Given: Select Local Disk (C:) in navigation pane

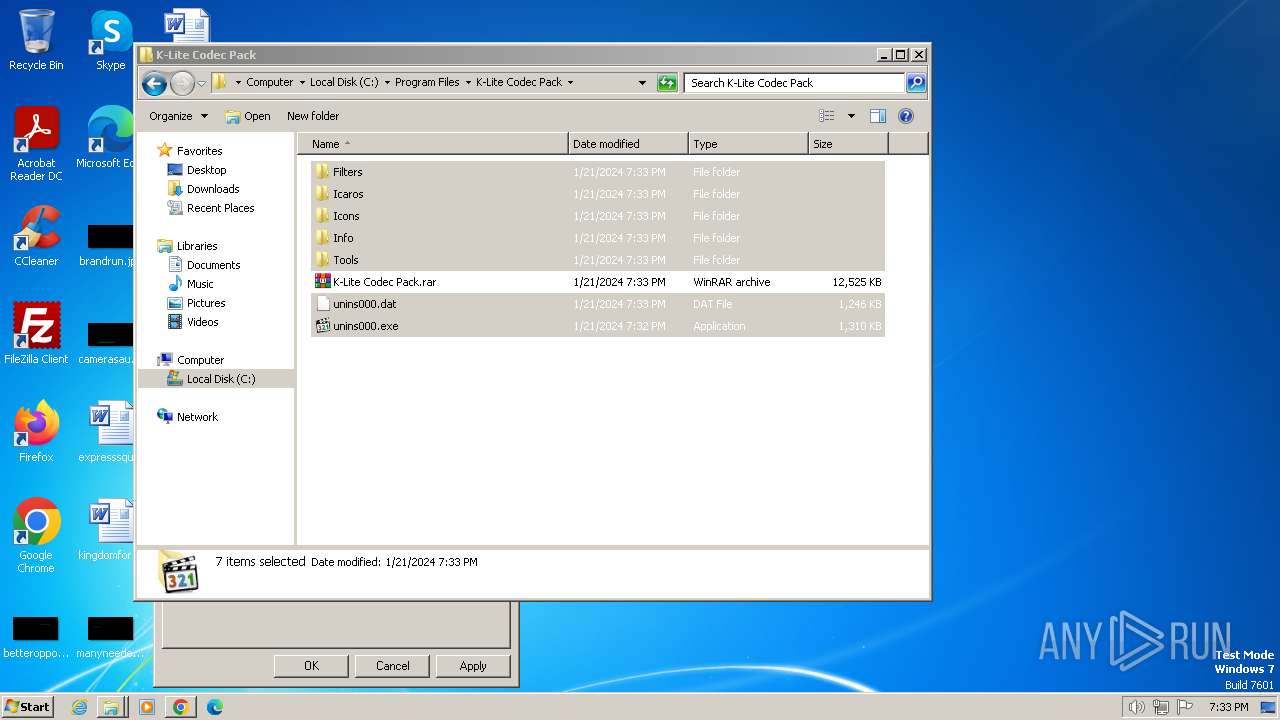Looking at the screenshot, I should click(x=220, y=379).
